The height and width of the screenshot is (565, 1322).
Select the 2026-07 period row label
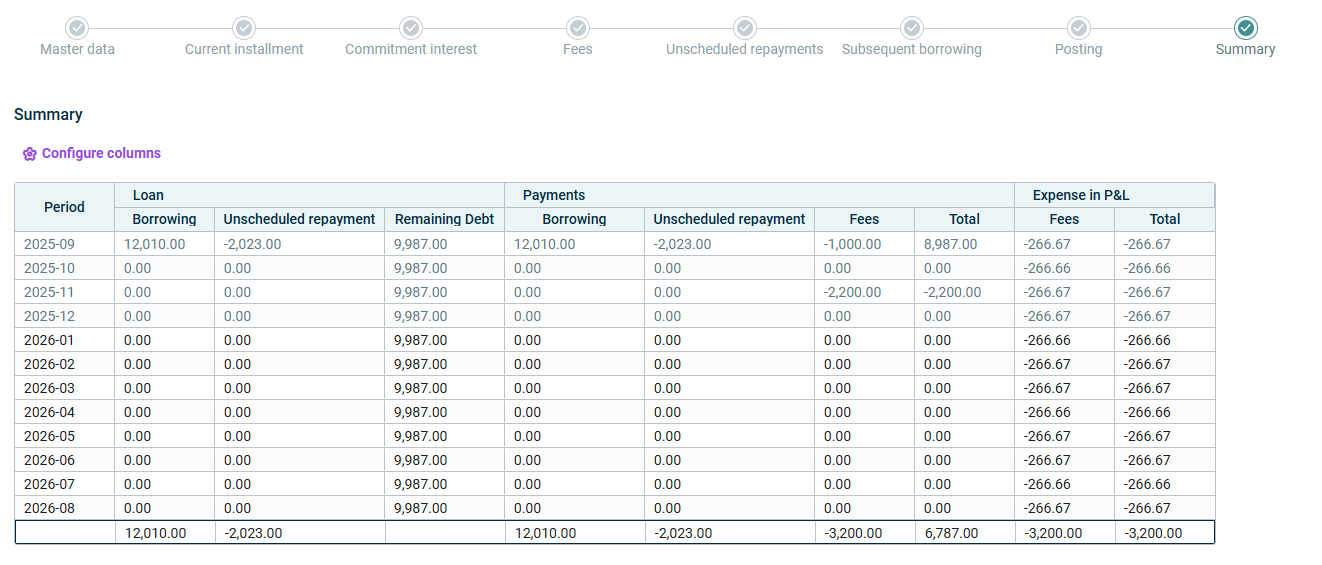pyautogui.click(x=47, y=484)
